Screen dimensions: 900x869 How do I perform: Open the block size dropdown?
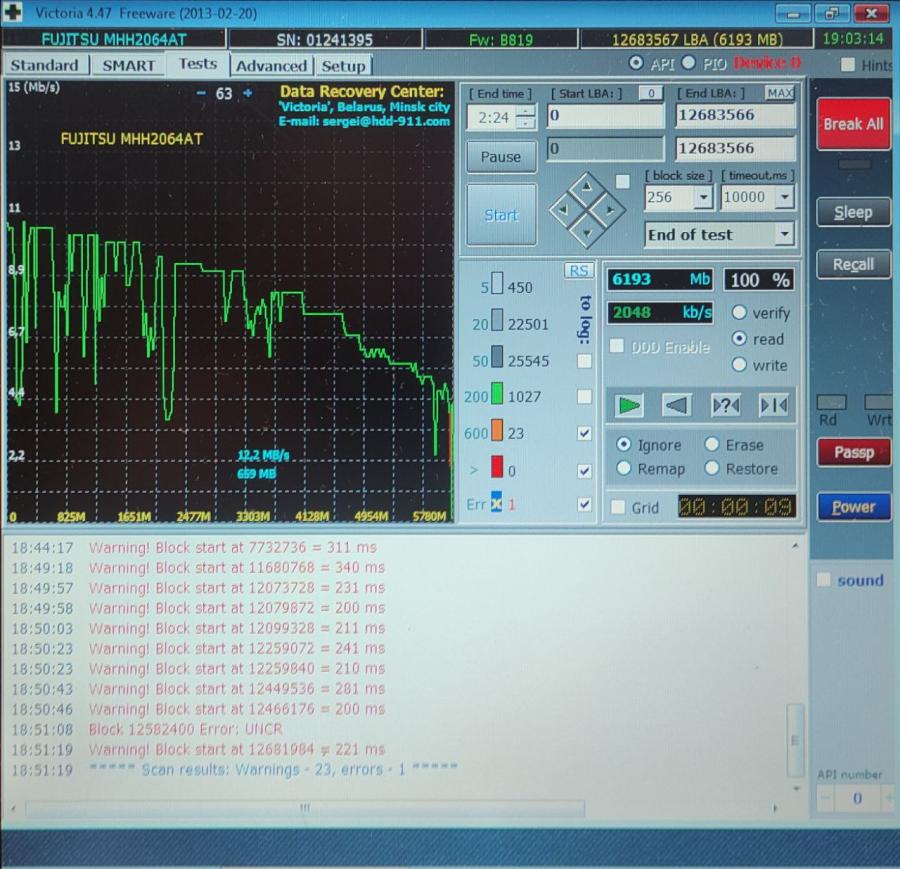coord(702,197)
